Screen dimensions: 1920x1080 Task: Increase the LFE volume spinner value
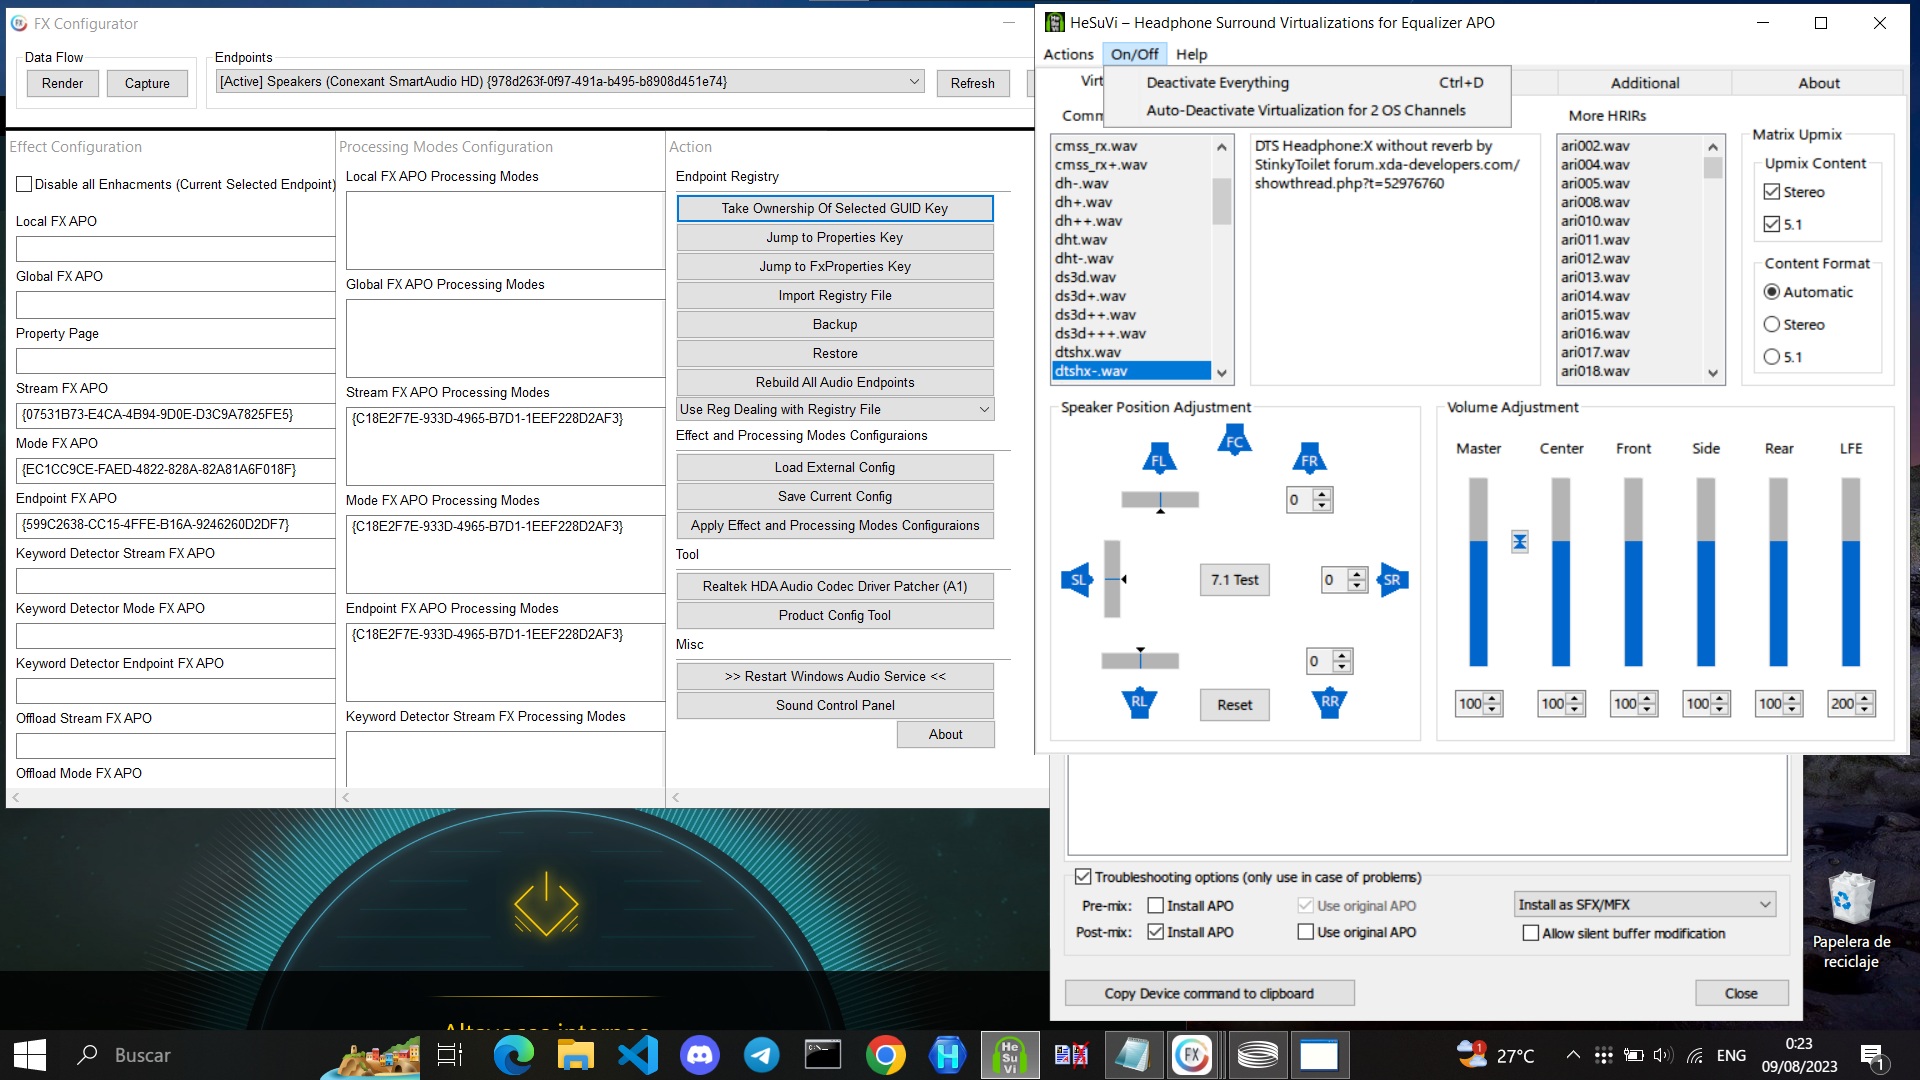point(1865,698)
